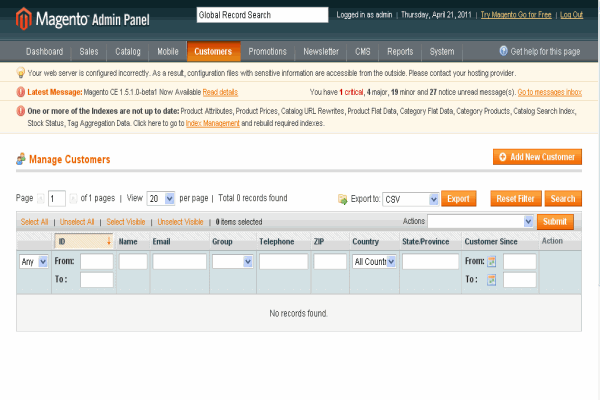
Task: Click the Index Management link
Action: pyautogui.click(x=213, y=123)
